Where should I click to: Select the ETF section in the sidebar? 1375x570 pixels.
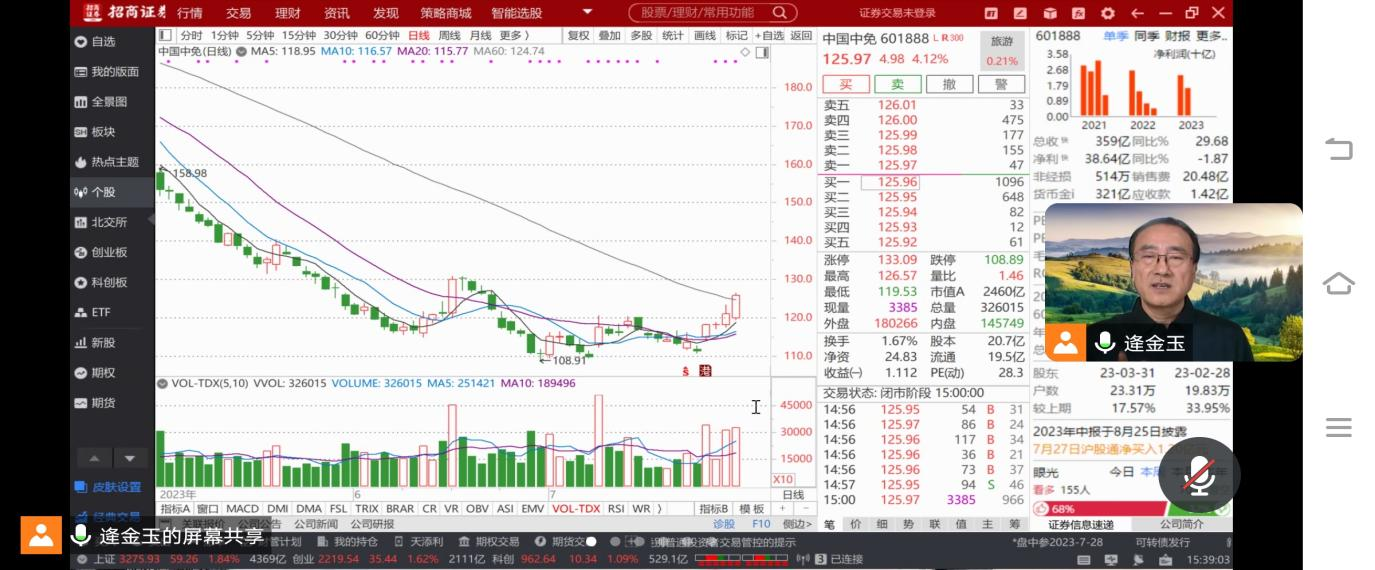click(x=100, y=312)
